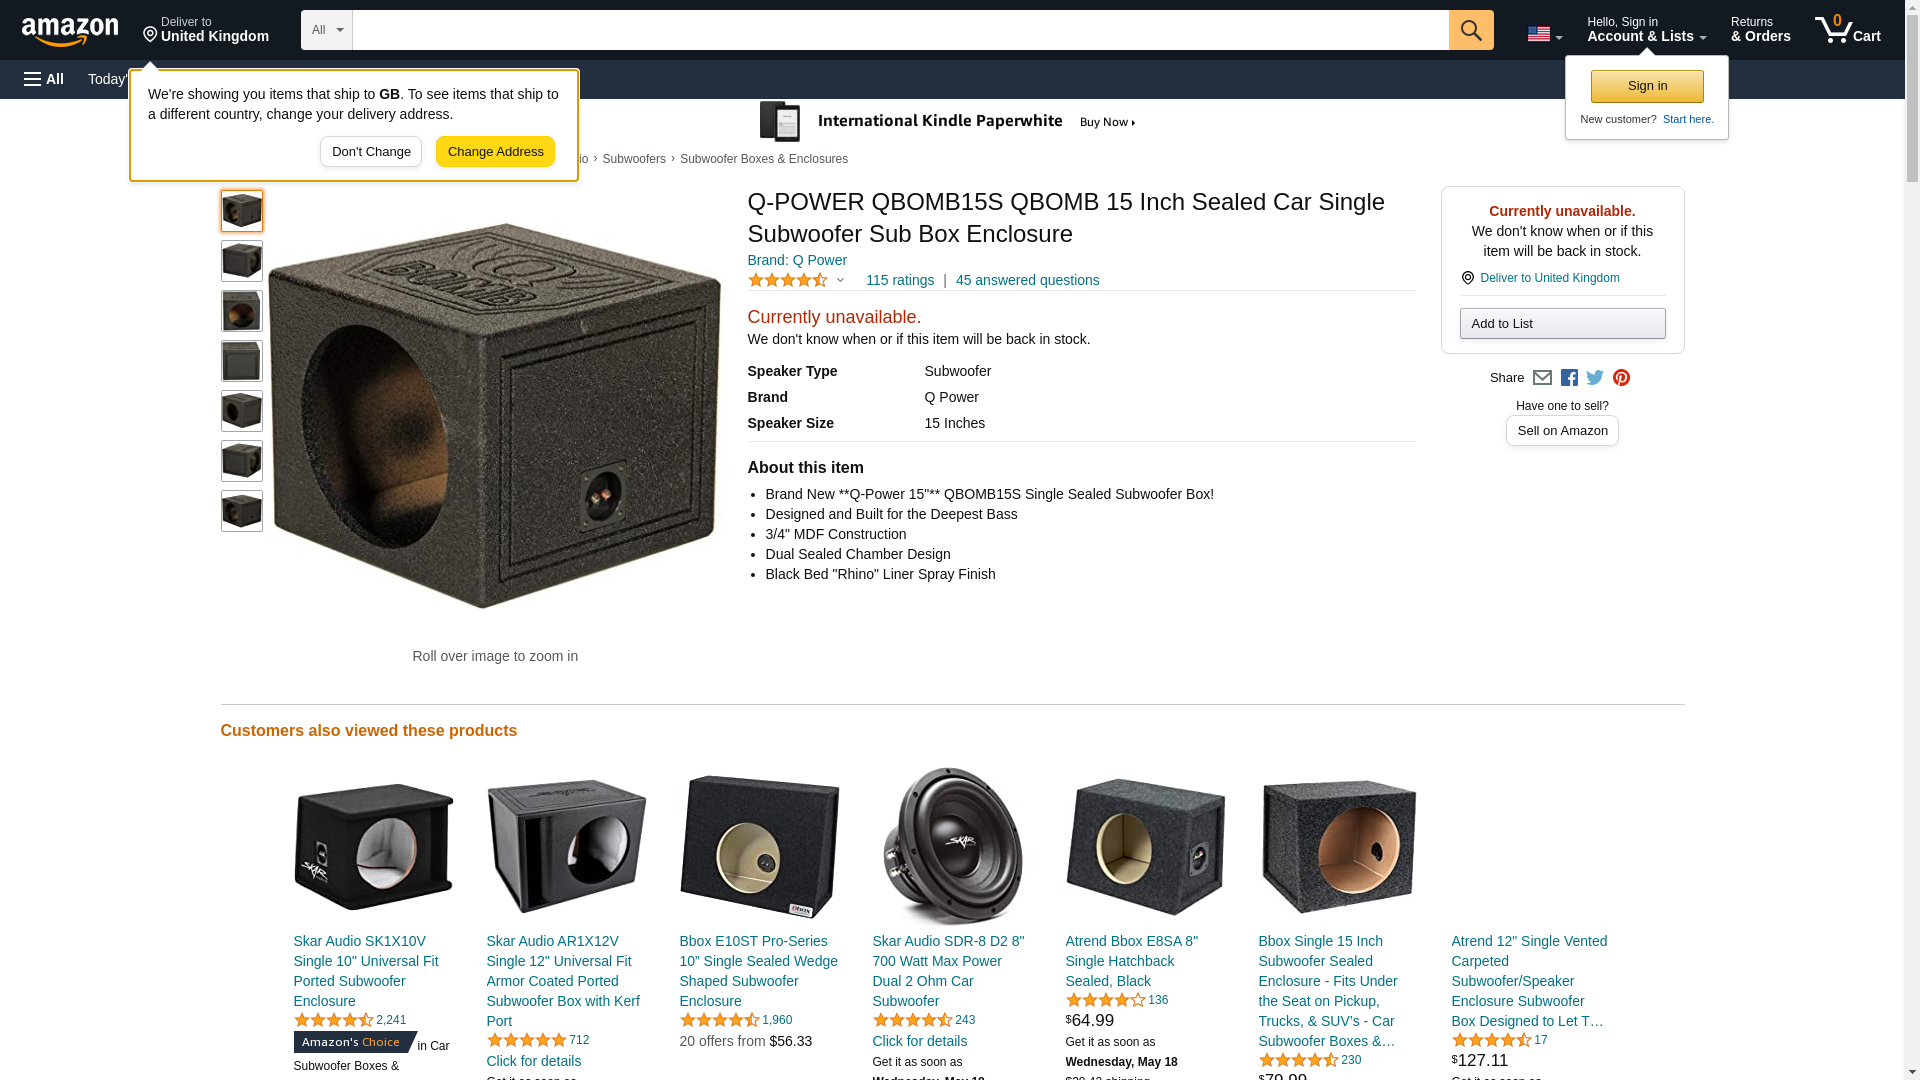Viewport: 1920px width, 1080px height.
Task: Share on Facebook icon
Action: tap(1569, 378)
